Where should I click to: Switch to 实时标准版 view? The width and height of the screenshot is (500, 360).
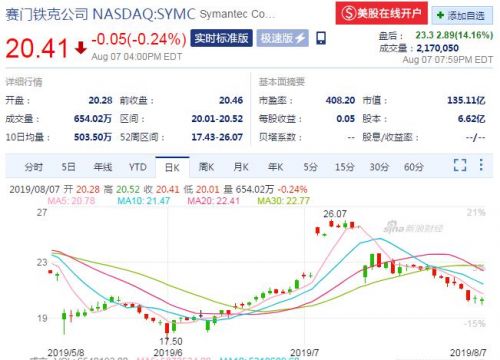pos(221,38)
